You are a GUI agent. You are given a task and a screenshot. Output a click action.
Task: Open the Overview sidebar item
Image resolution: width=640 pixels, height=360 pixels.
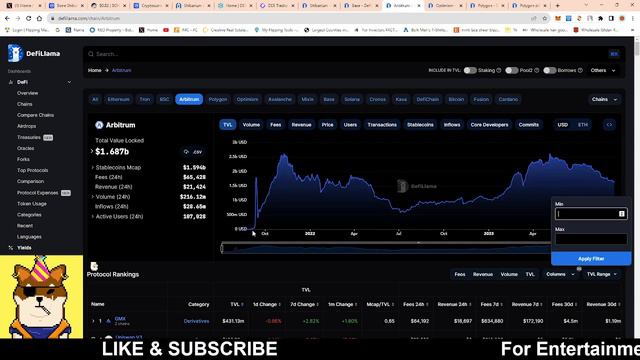pyautogui.click(x=27, y=93)
